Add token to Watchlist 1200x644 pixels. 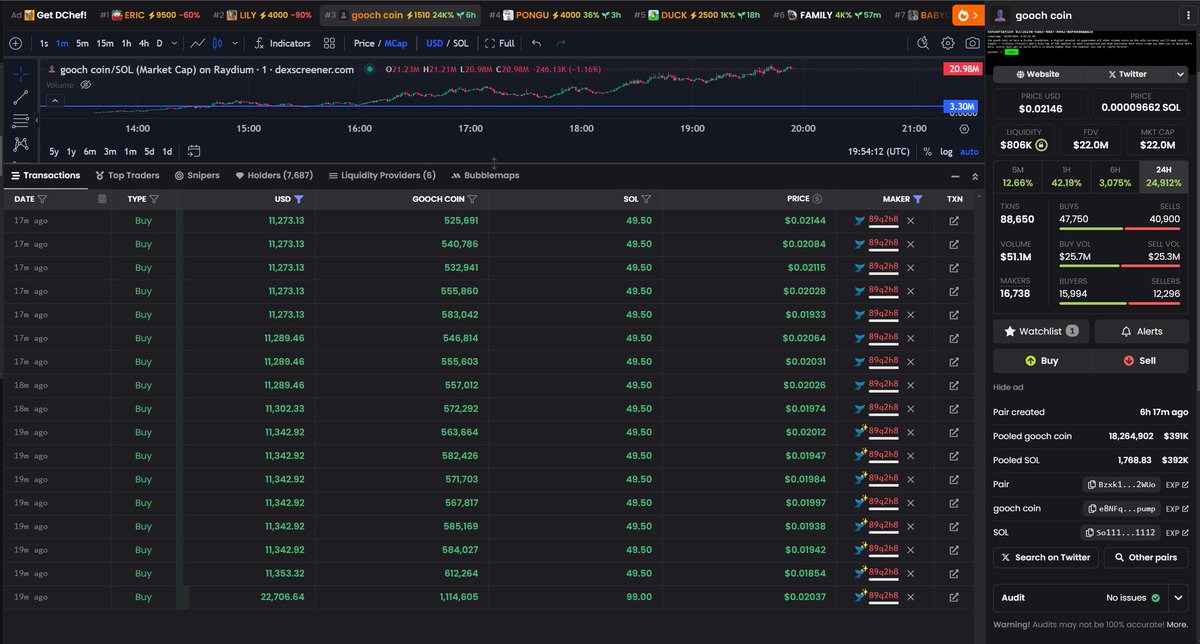(1041, 331)
